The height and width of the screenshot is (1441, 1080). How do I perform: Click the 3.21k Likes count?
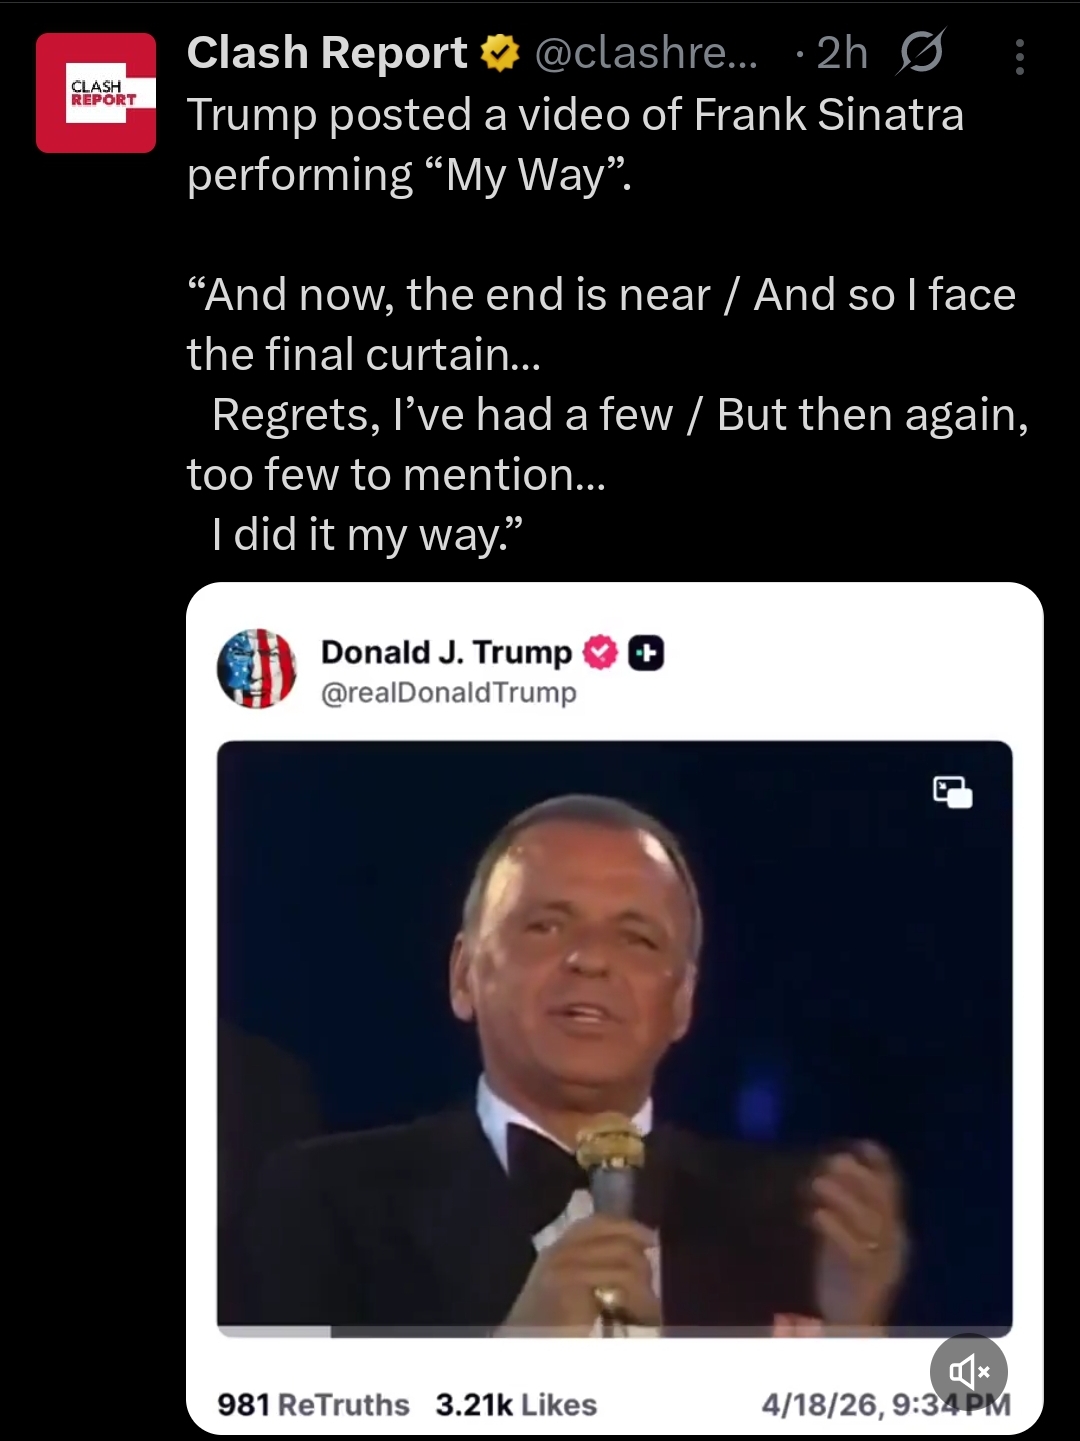[516, 1405]
